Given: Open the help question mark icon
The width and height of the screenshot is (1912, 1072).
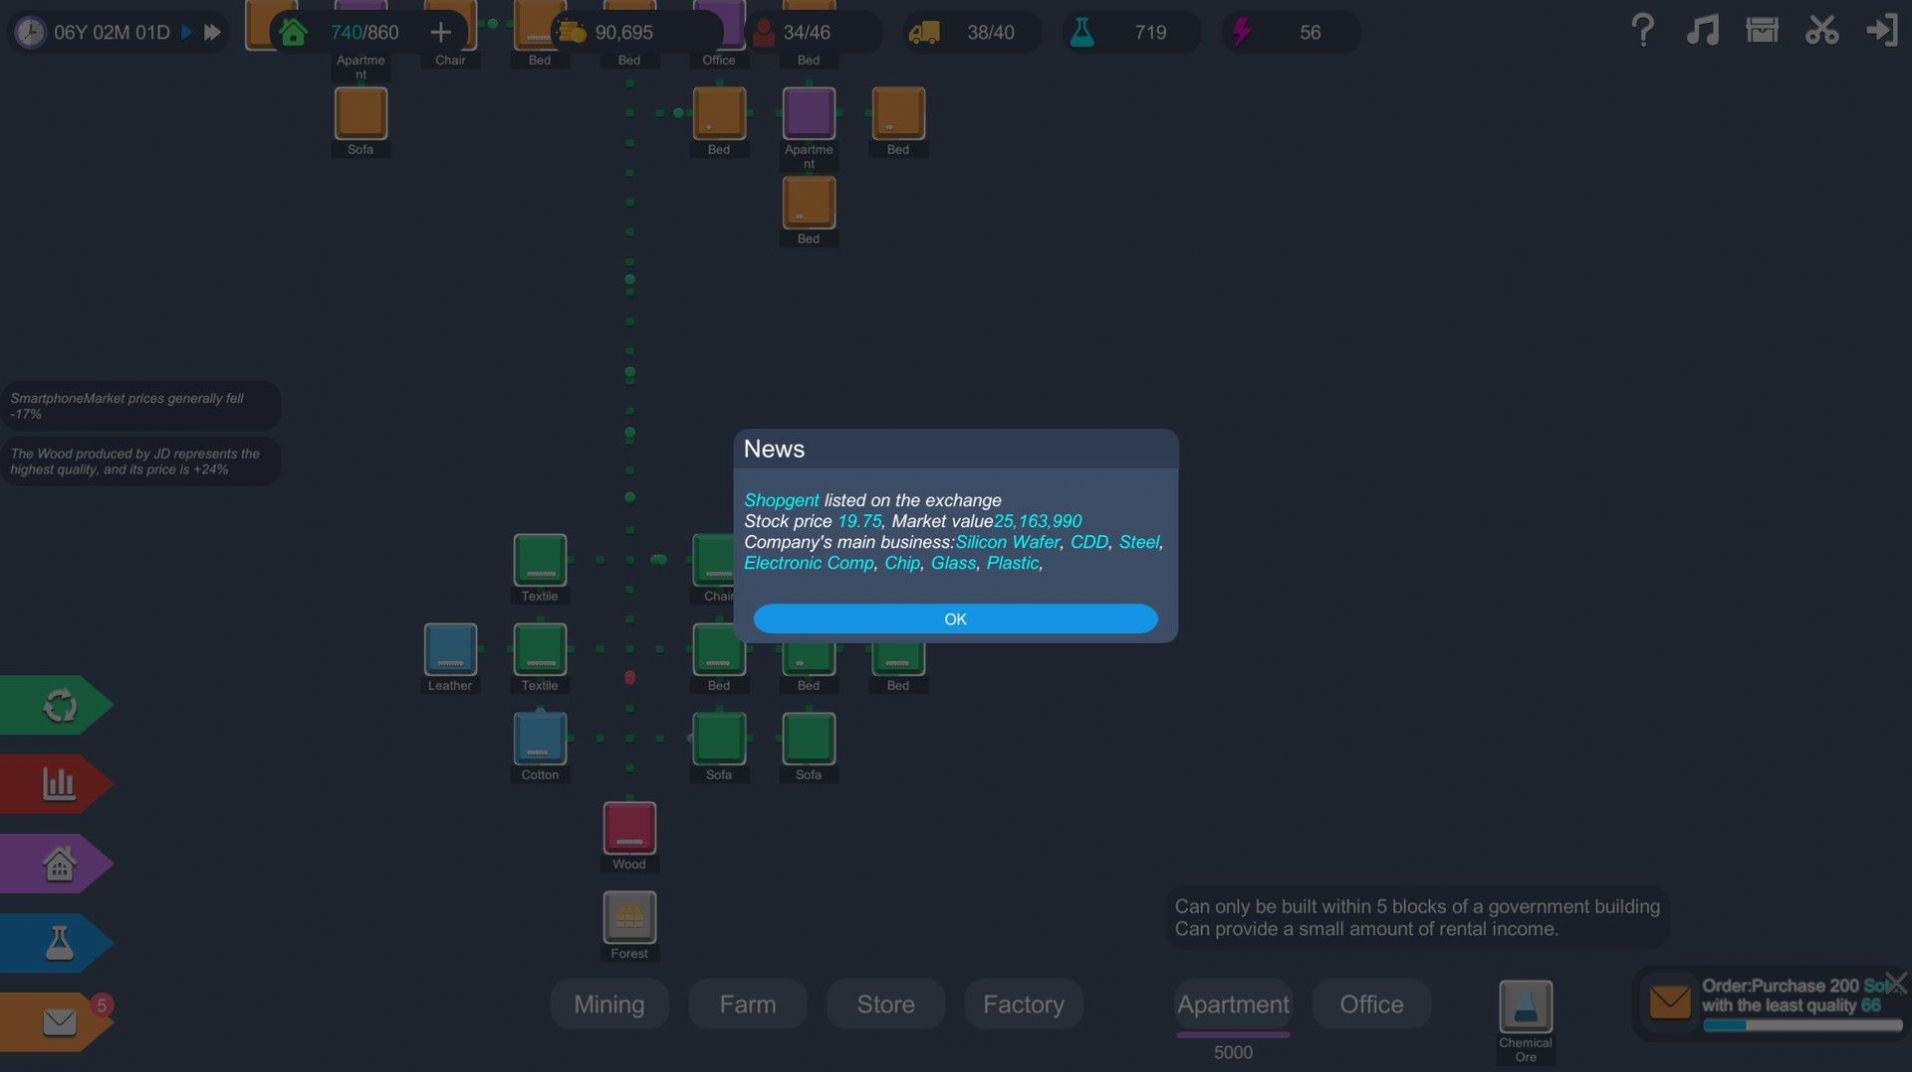Looking at the screenshot, I should coord(1642,31).
